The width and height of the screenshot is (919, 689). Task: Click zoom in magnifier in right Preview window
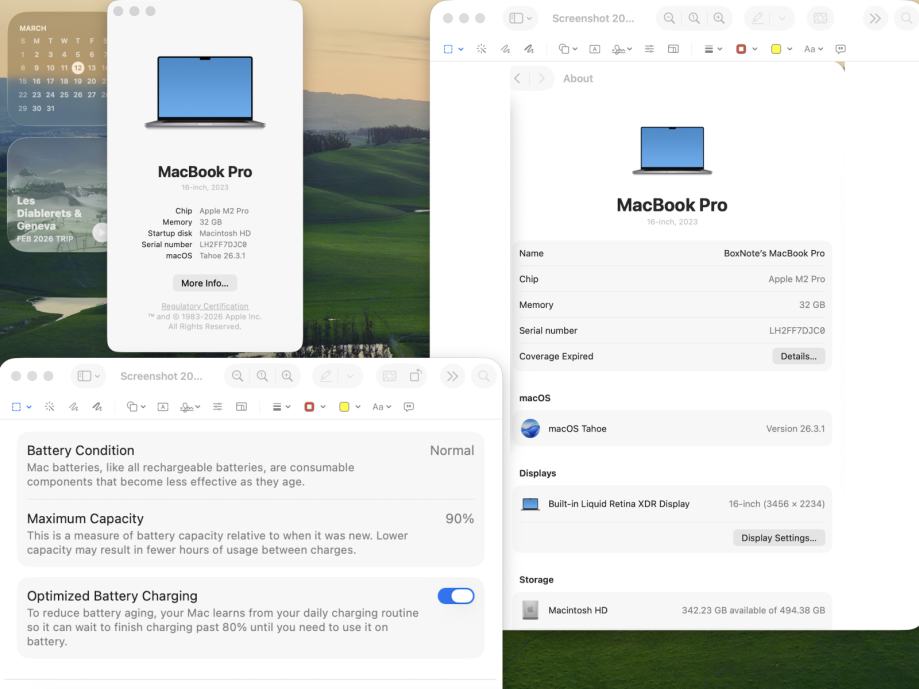tap(719, 18)
